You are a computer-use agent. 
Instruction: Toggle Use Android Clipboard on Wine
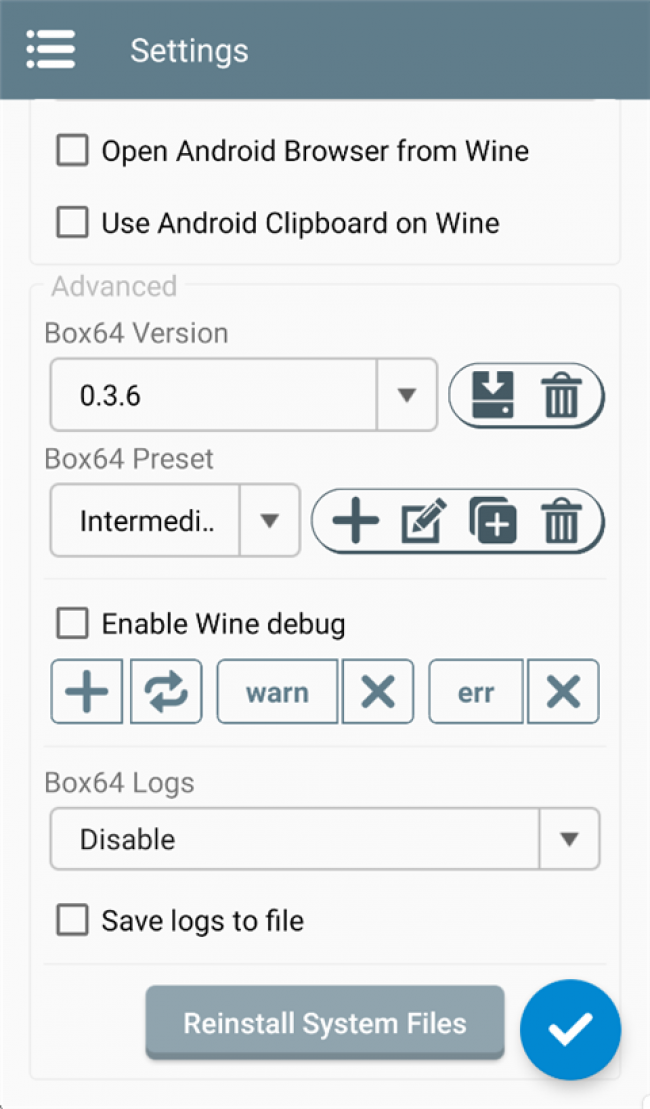pyautogui.click(x=72, y=222)
